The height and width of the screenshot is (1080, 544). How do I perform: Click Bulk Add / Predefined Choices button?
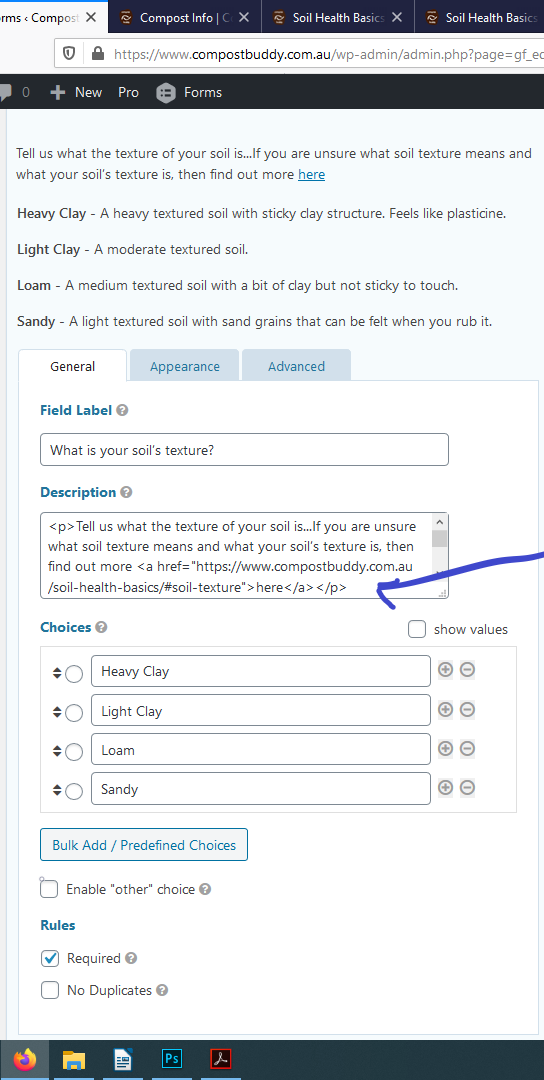[x=144, y=845]
